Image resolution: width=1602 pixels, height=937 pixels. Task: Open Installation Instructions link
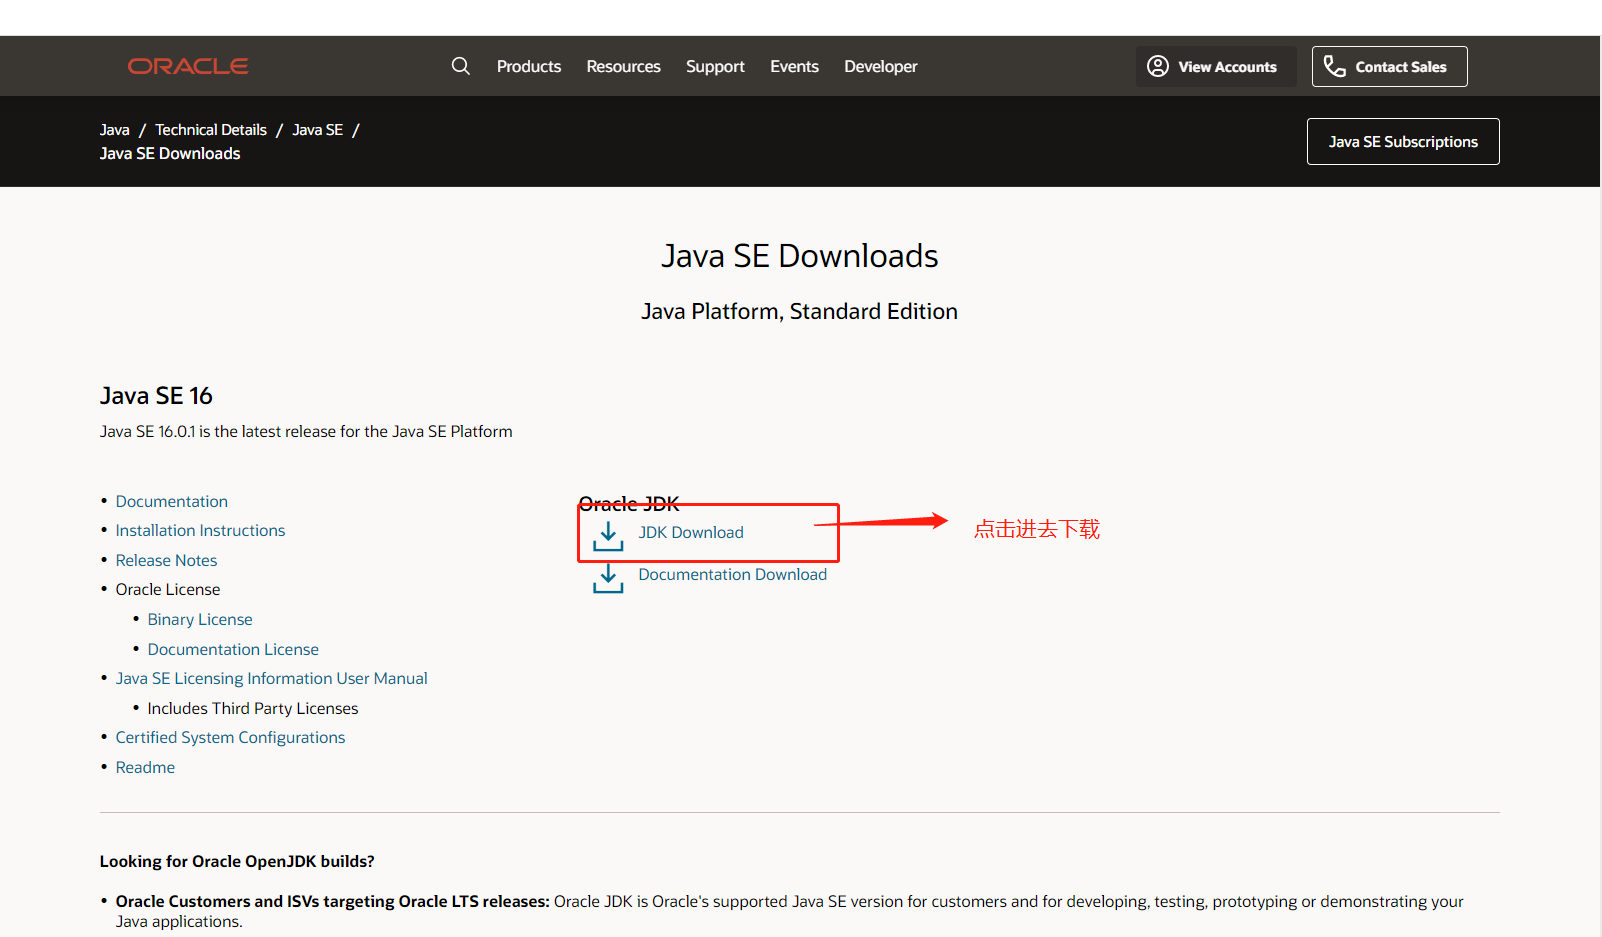[200, 530]
